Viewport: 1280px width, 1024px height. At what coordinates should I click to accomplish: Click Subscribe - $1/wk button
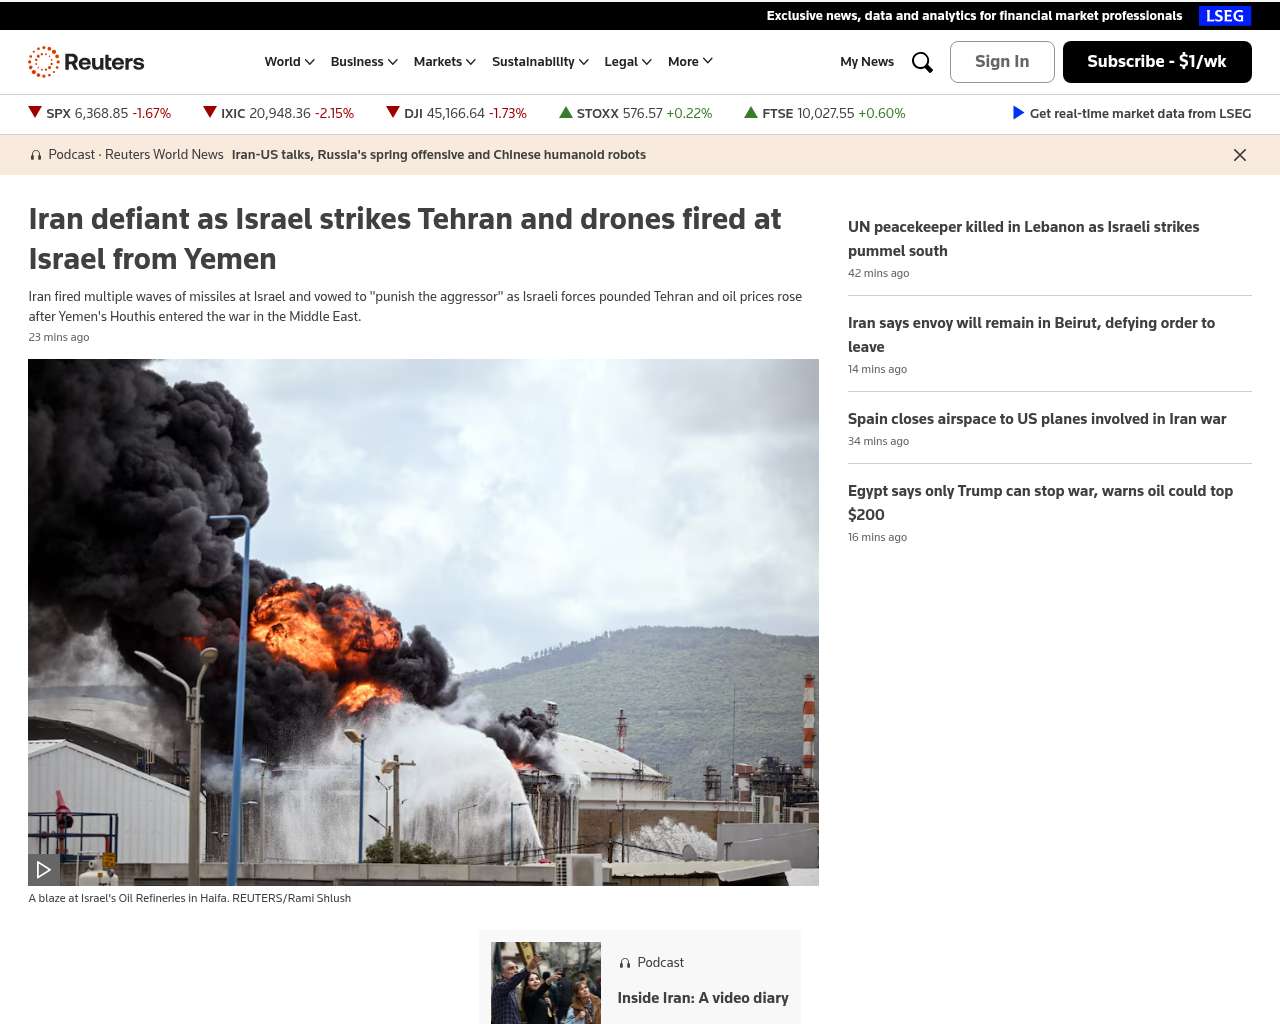[1157, 62]
